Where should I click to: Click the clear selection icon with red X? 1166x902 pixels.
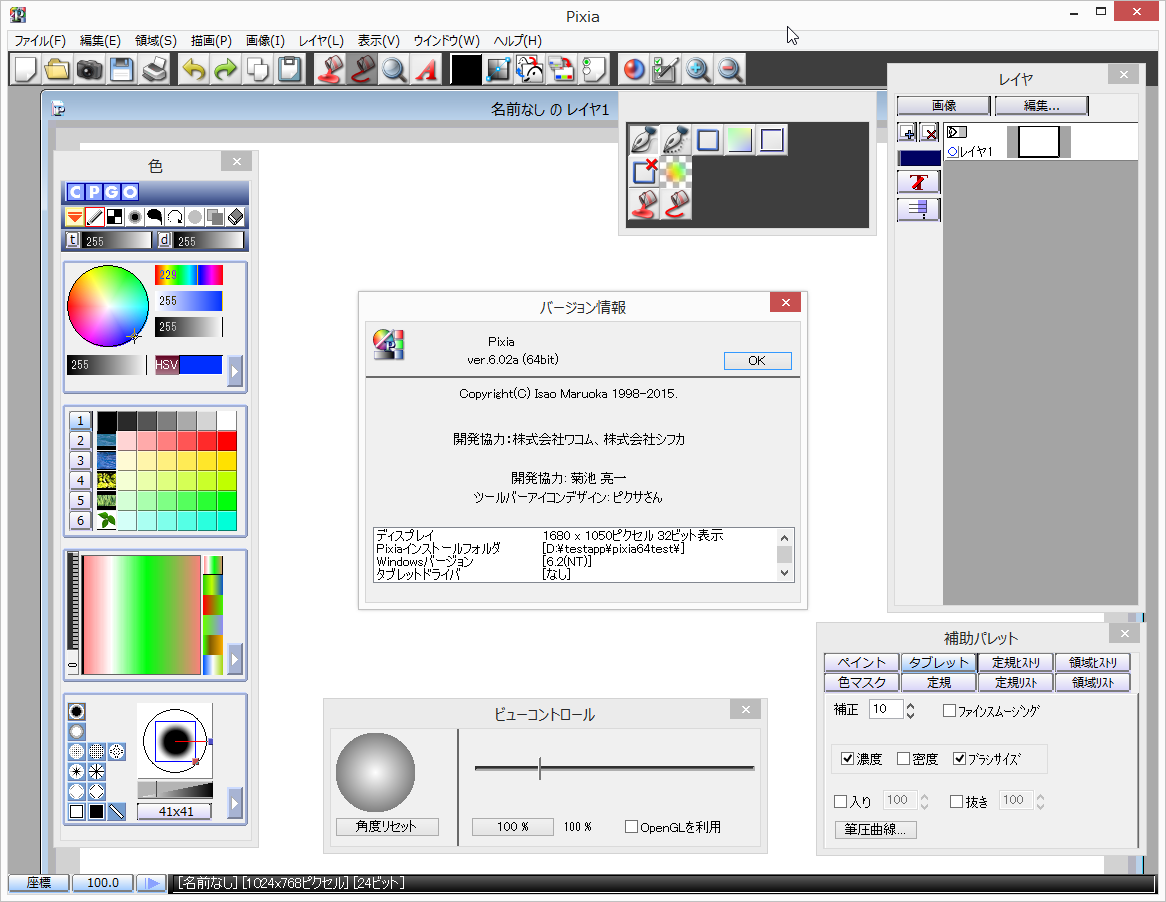[x=643, y=172]
